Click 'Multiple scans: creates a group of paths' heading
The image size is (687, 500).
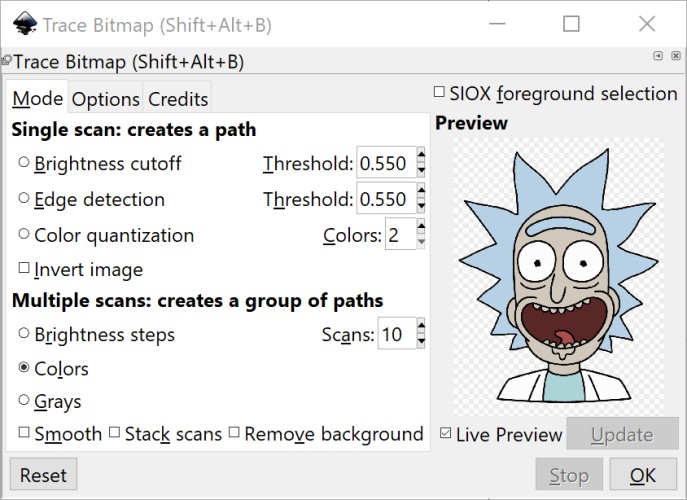pos(198,301)
